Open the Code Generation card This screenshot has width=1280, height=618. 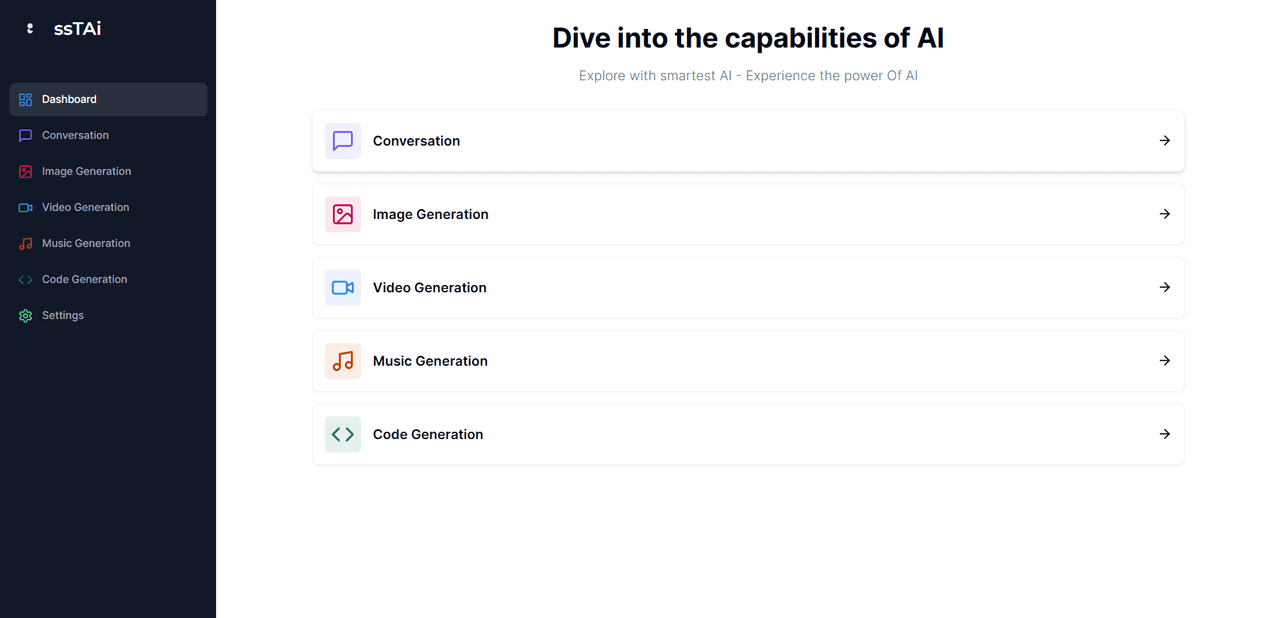(x=748, y=434)
